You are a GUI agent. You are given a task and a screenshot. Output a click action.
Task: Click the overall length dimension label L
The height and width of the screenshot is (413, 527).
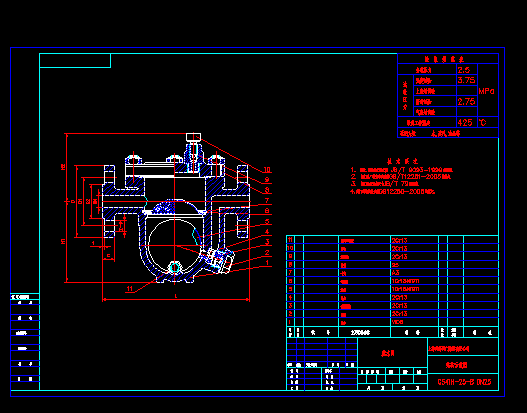(176, 296)
